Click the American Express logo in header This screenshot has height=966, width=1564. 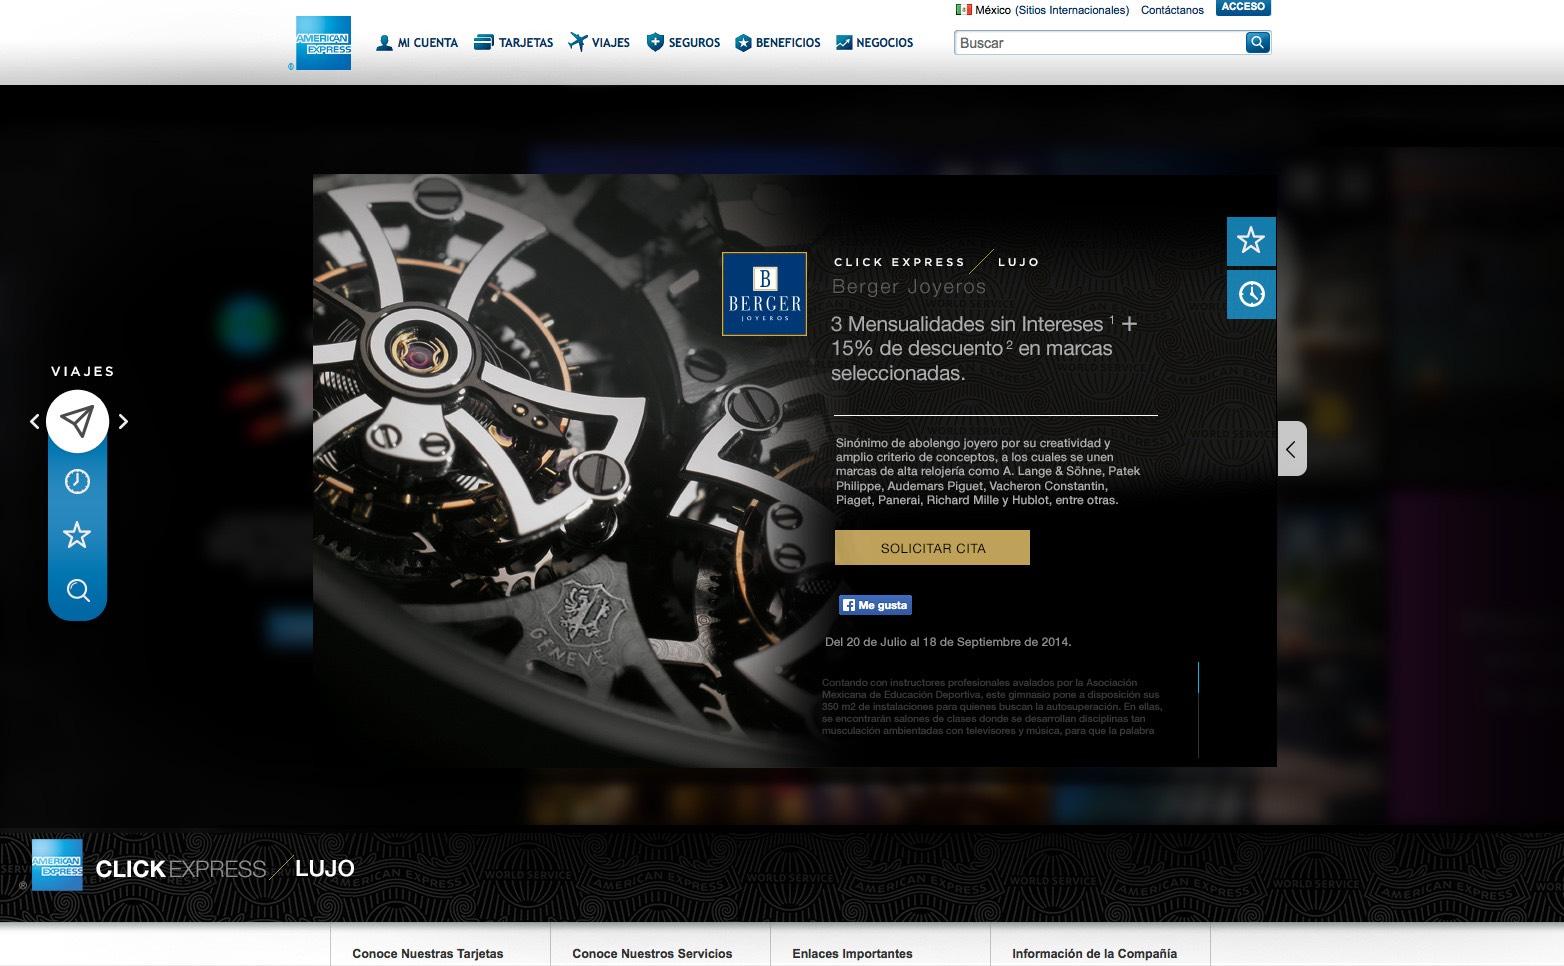pyautogui.click(x=323, y=43)
